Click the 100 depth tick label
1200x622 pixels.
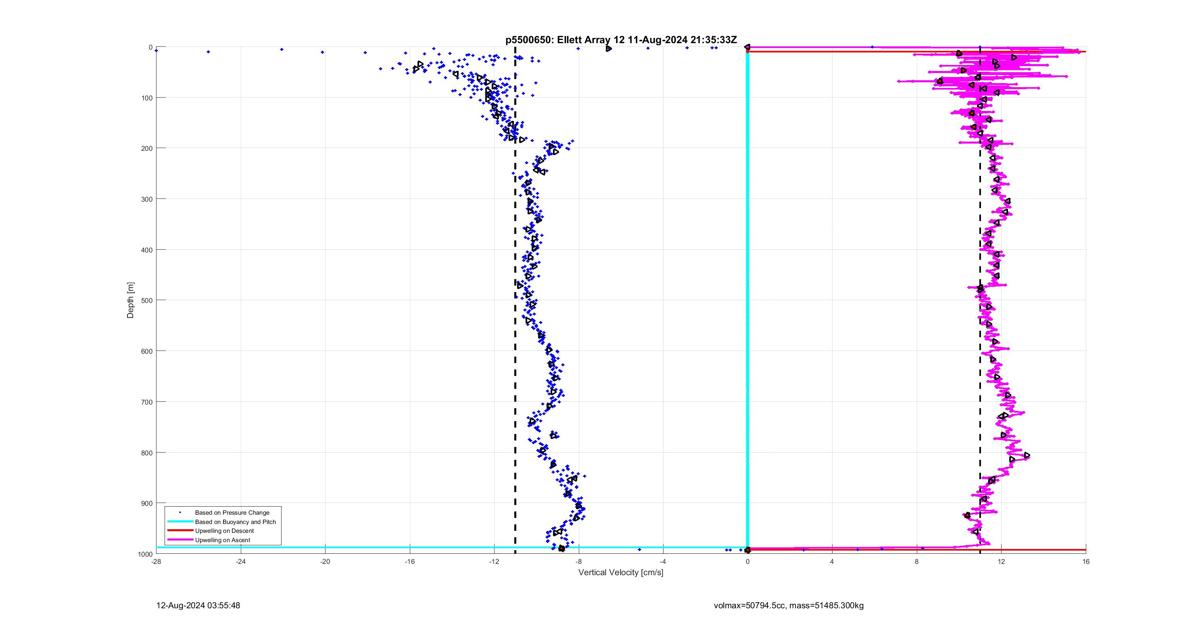pyautogui.click(x=146, y=98)
